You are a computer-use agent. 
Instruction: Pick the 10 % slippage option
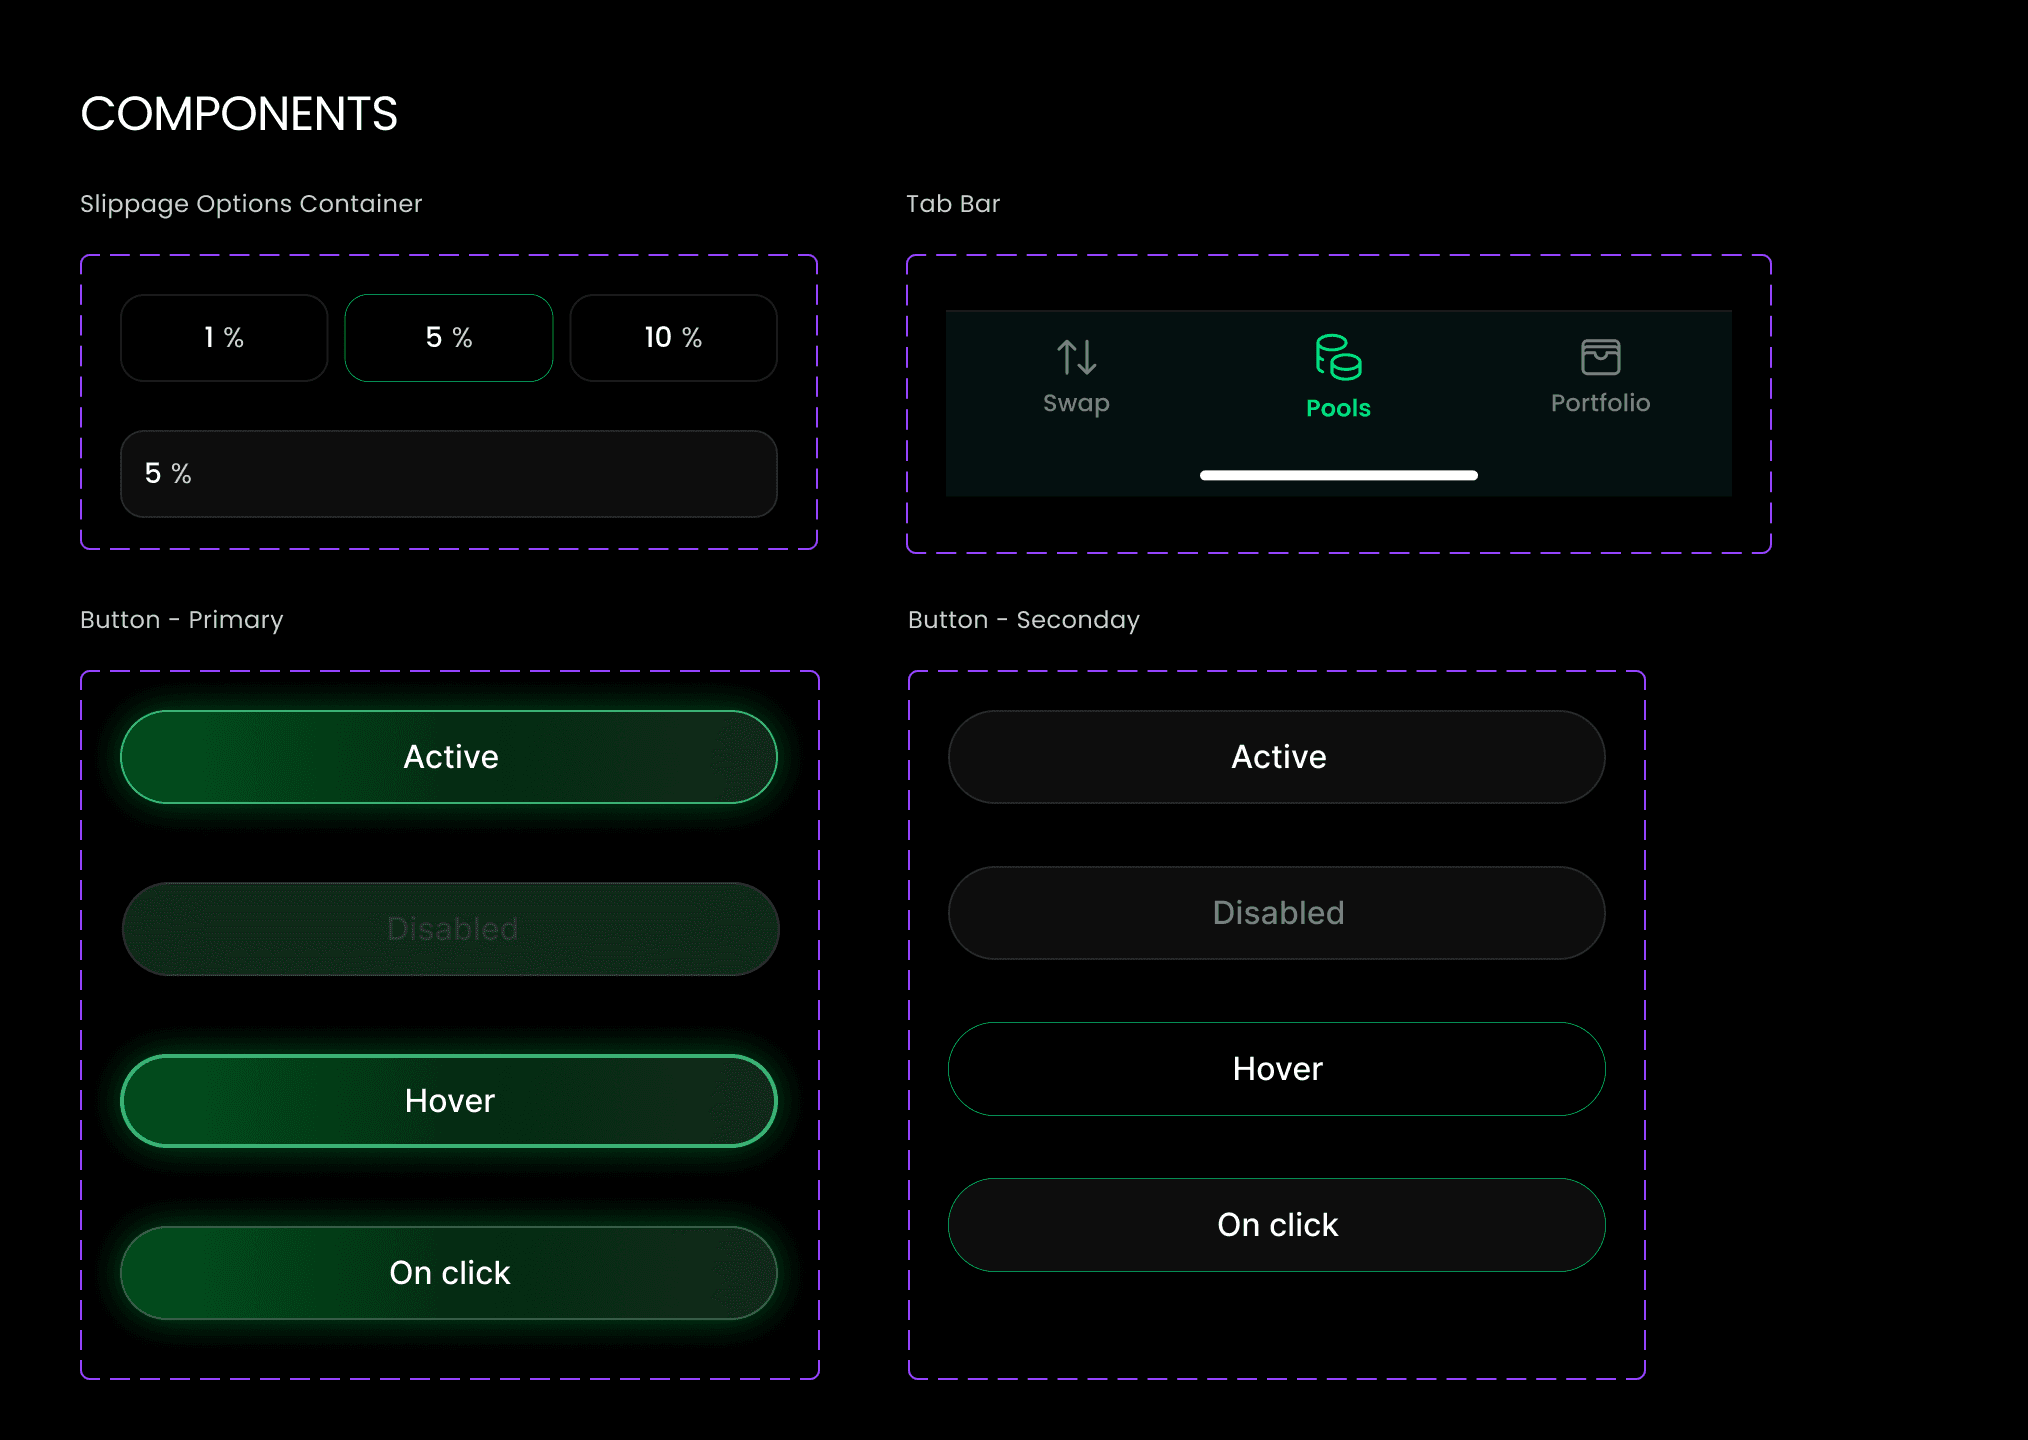(x=672, y=338)
